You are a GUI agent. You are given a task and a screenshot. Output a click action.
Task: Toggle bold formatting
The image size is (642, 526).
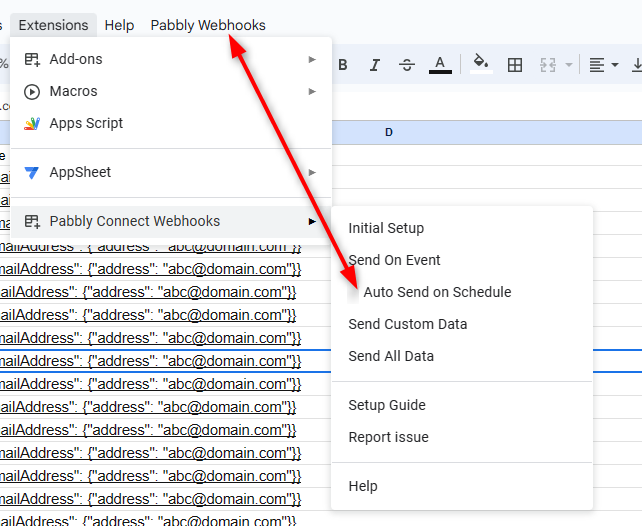point(343,65)
